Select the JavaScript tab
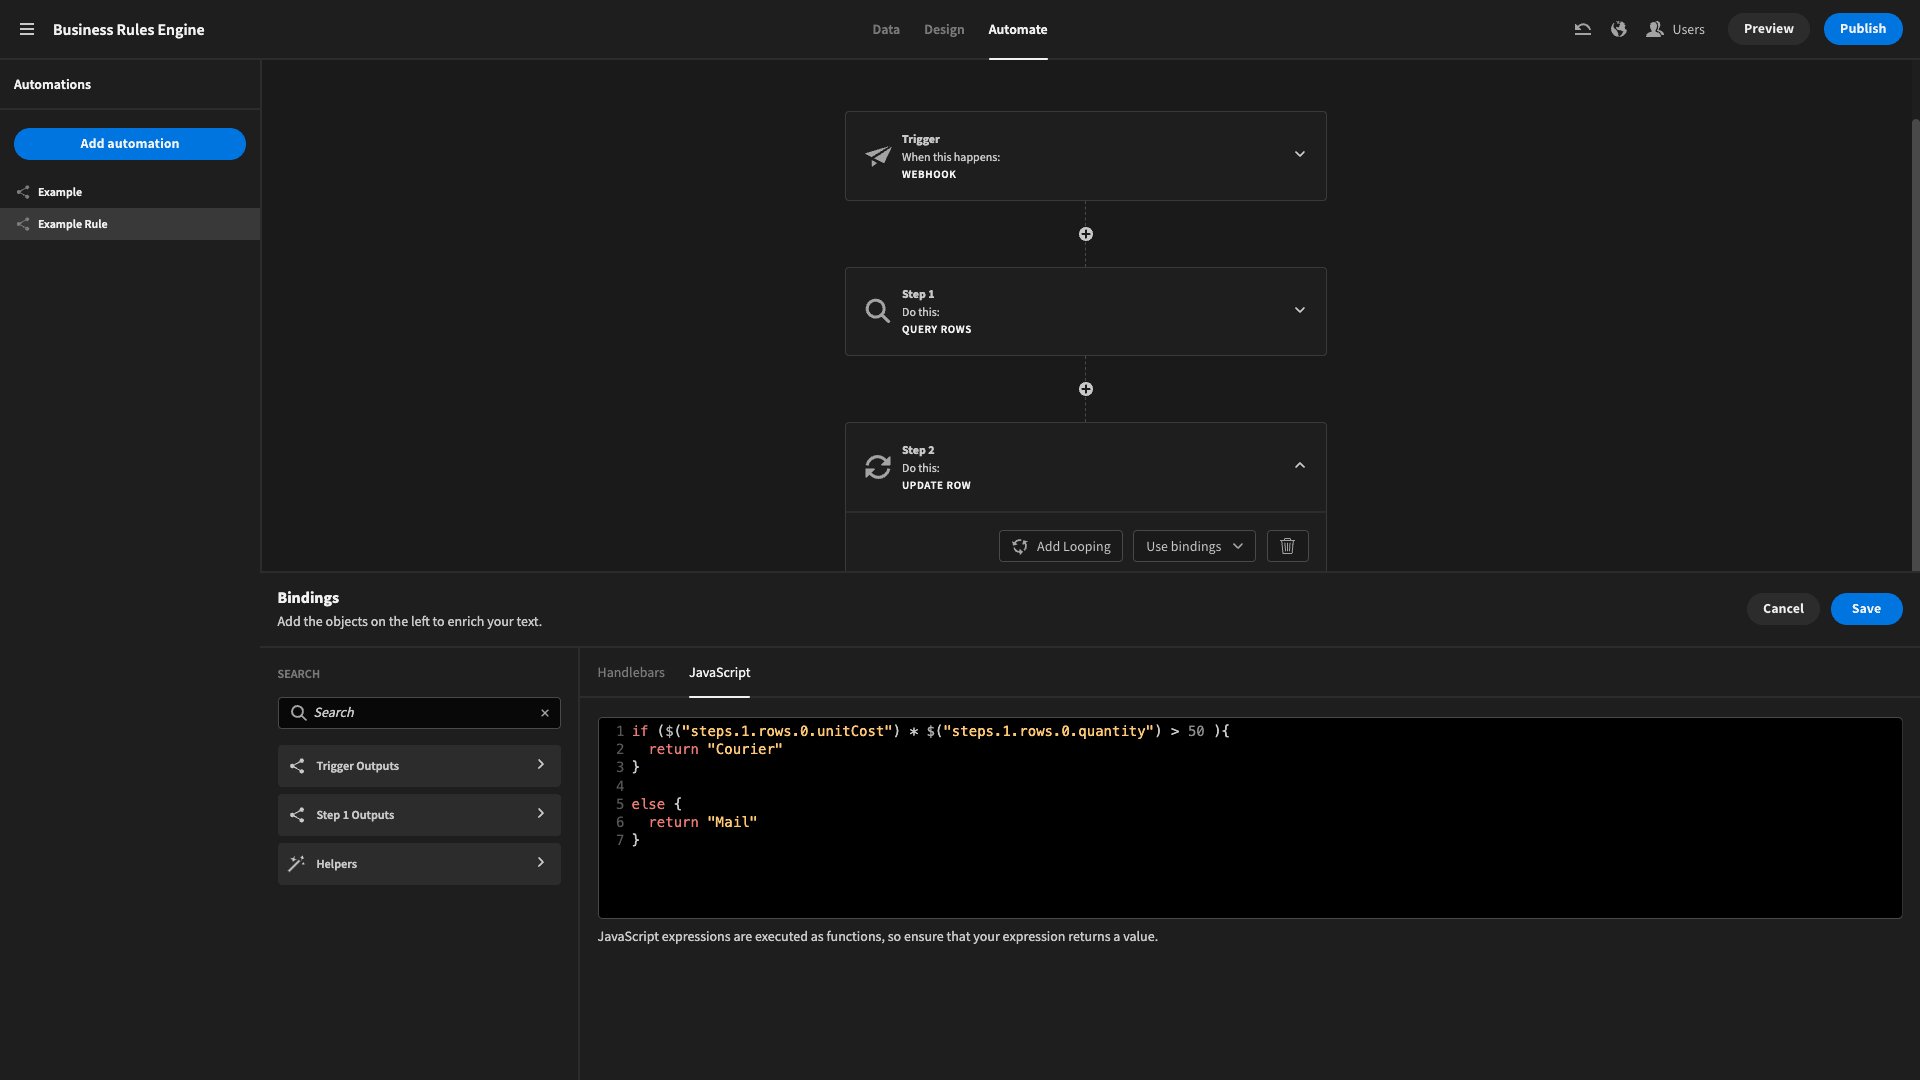 click(719, 672)
